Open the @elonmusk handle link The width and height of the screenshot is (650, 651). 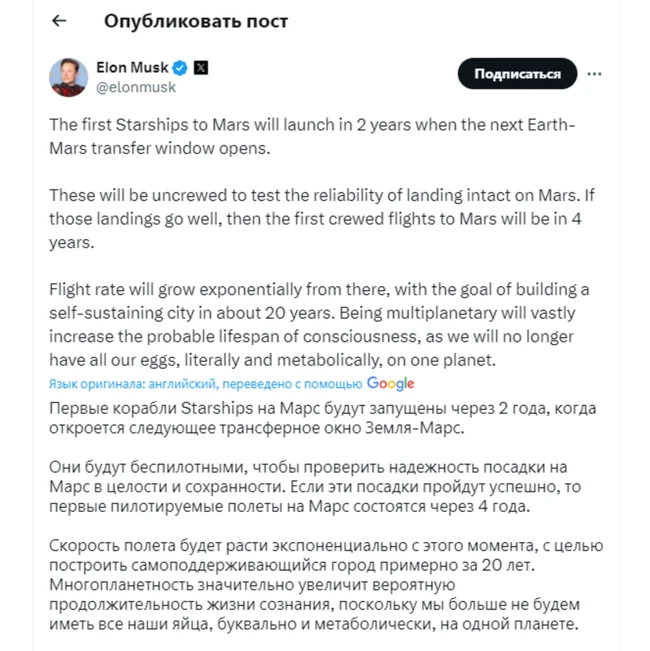[136, 87]
